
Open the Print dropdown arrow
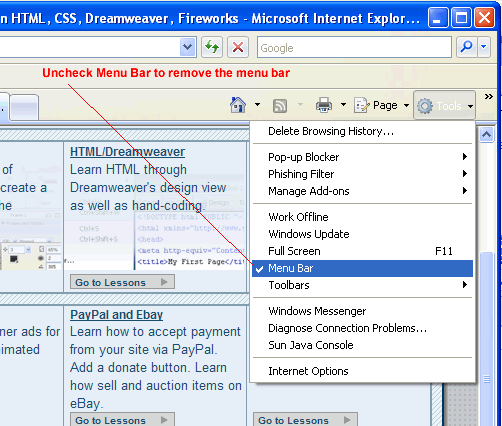(343, 105)
